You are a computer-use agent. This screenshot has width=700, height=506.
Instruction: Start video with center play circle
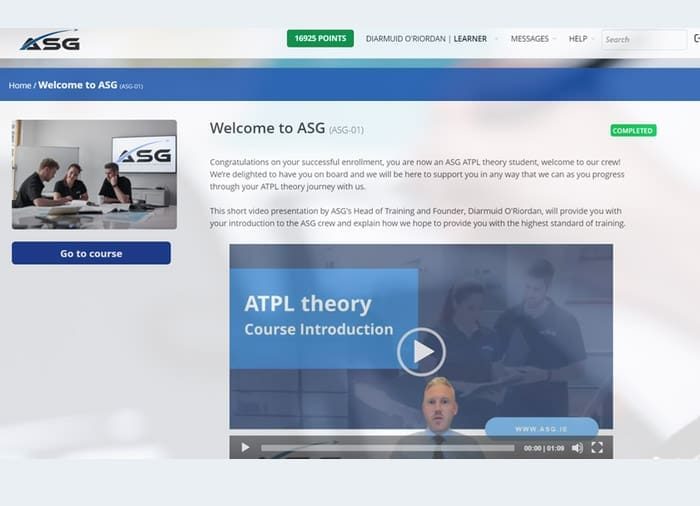tap(421, 351)
